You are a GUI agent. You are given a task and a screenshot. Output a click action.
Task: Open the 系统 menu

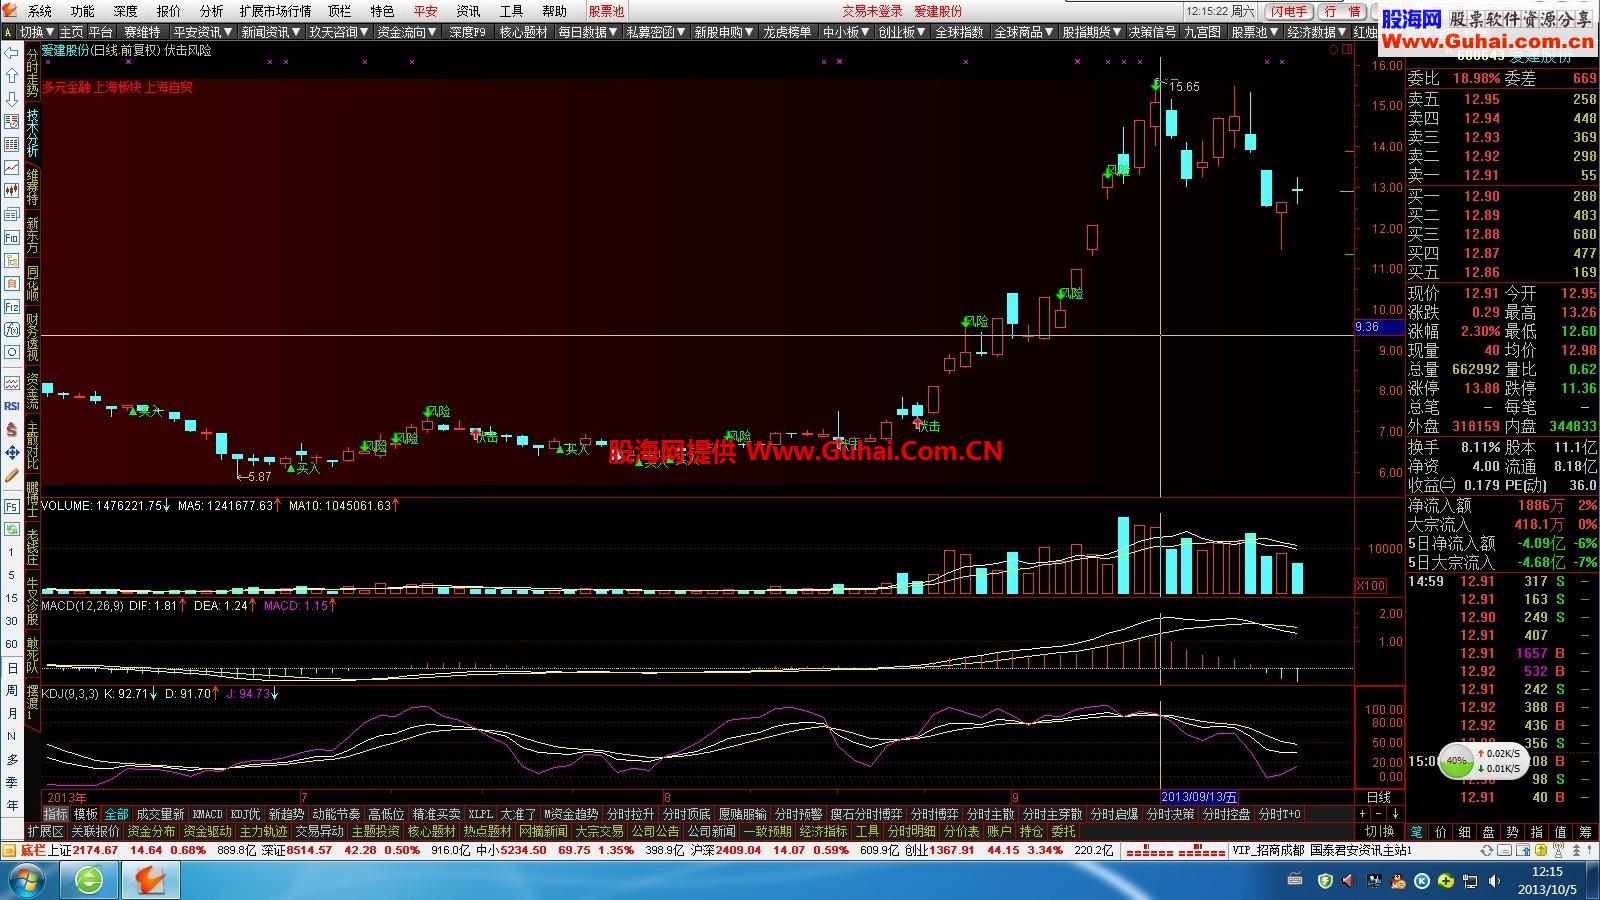[x=40, y=11]
